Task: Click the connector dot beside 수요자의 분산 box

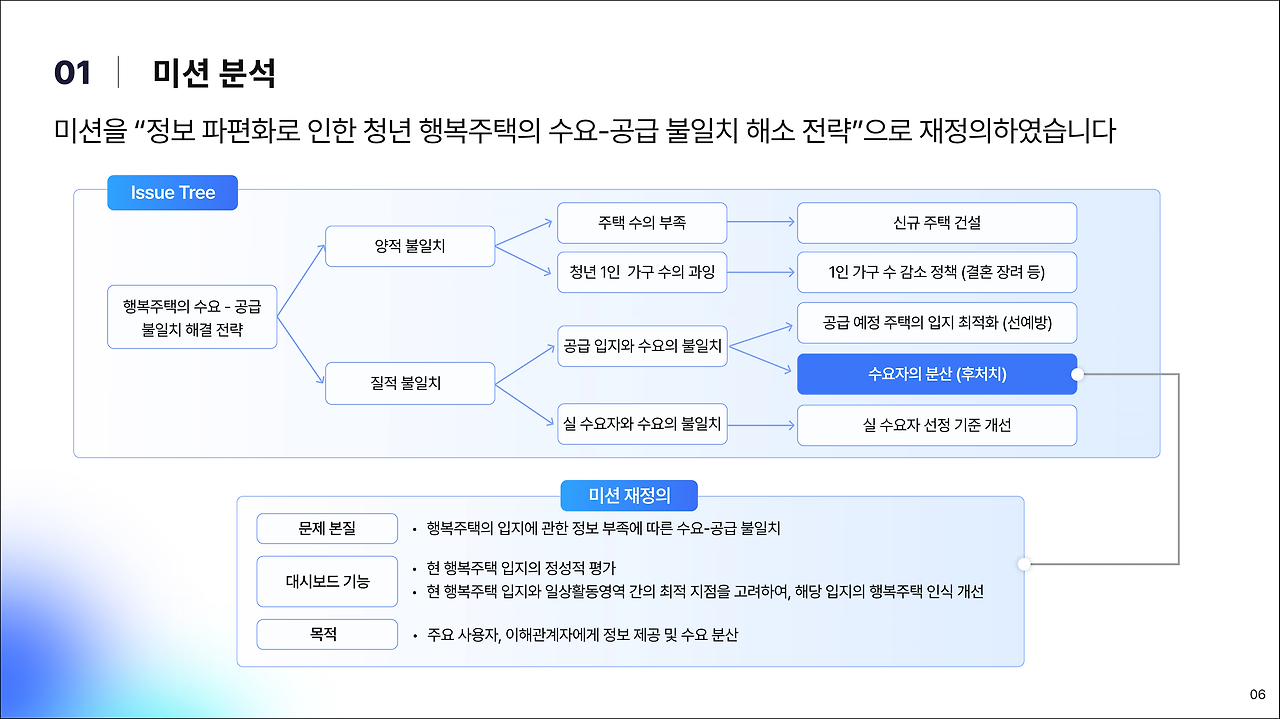Action: pos(1076,373)
